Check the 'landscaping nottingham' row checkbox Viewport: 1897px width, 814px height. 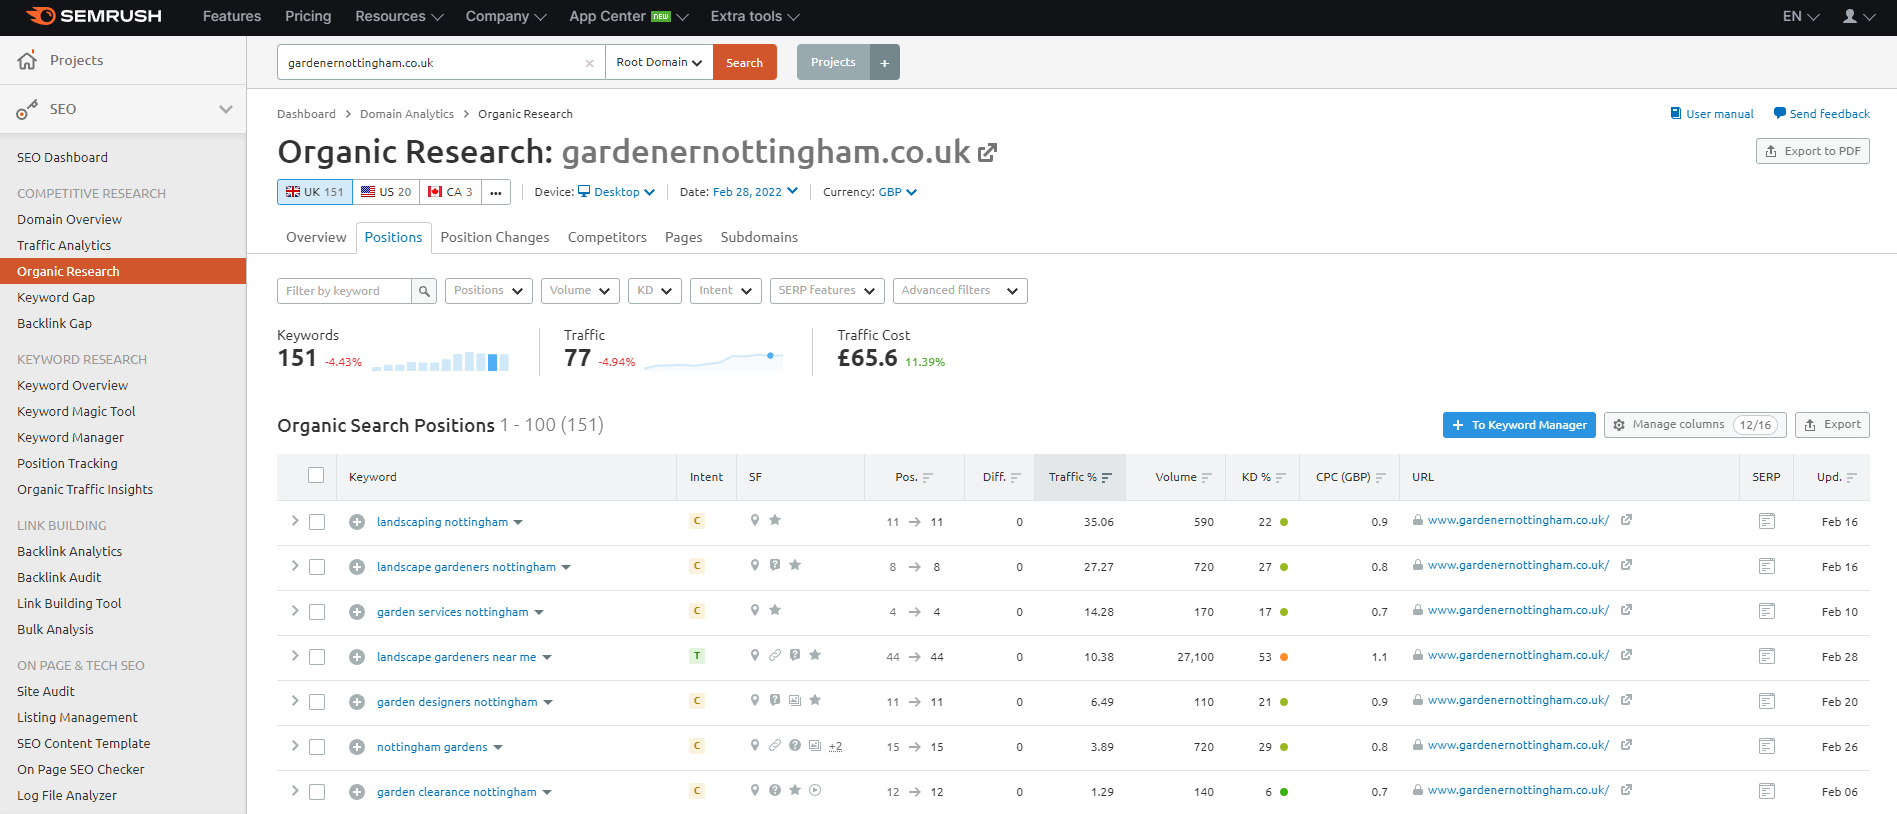pyautogui.click(x=317, y=522)
